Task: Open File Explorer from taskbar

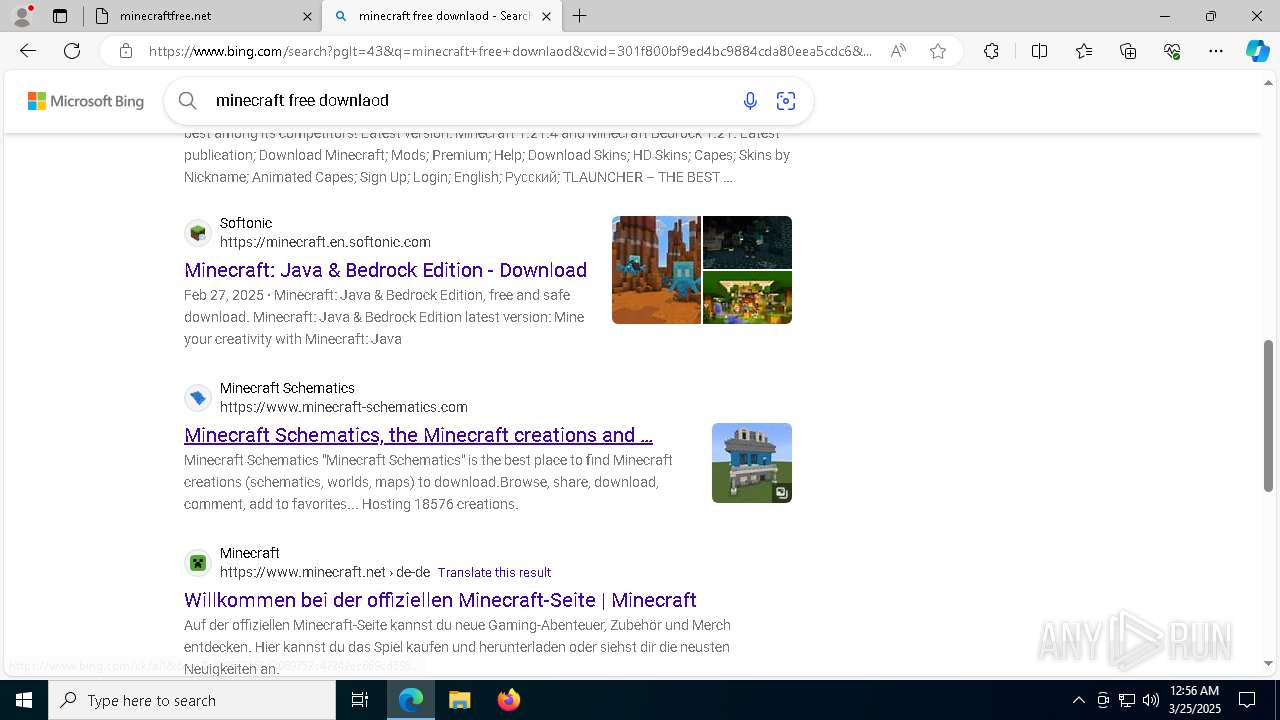Action: (459, 700)
